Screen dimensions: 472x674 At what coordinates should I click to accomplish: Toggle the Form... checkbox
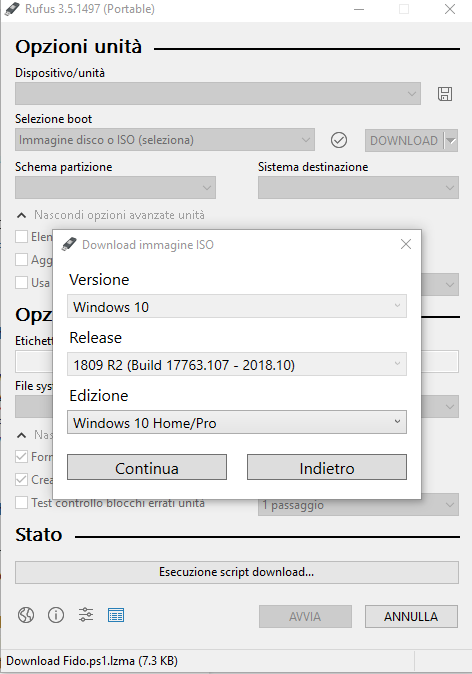tap(21, 456)
